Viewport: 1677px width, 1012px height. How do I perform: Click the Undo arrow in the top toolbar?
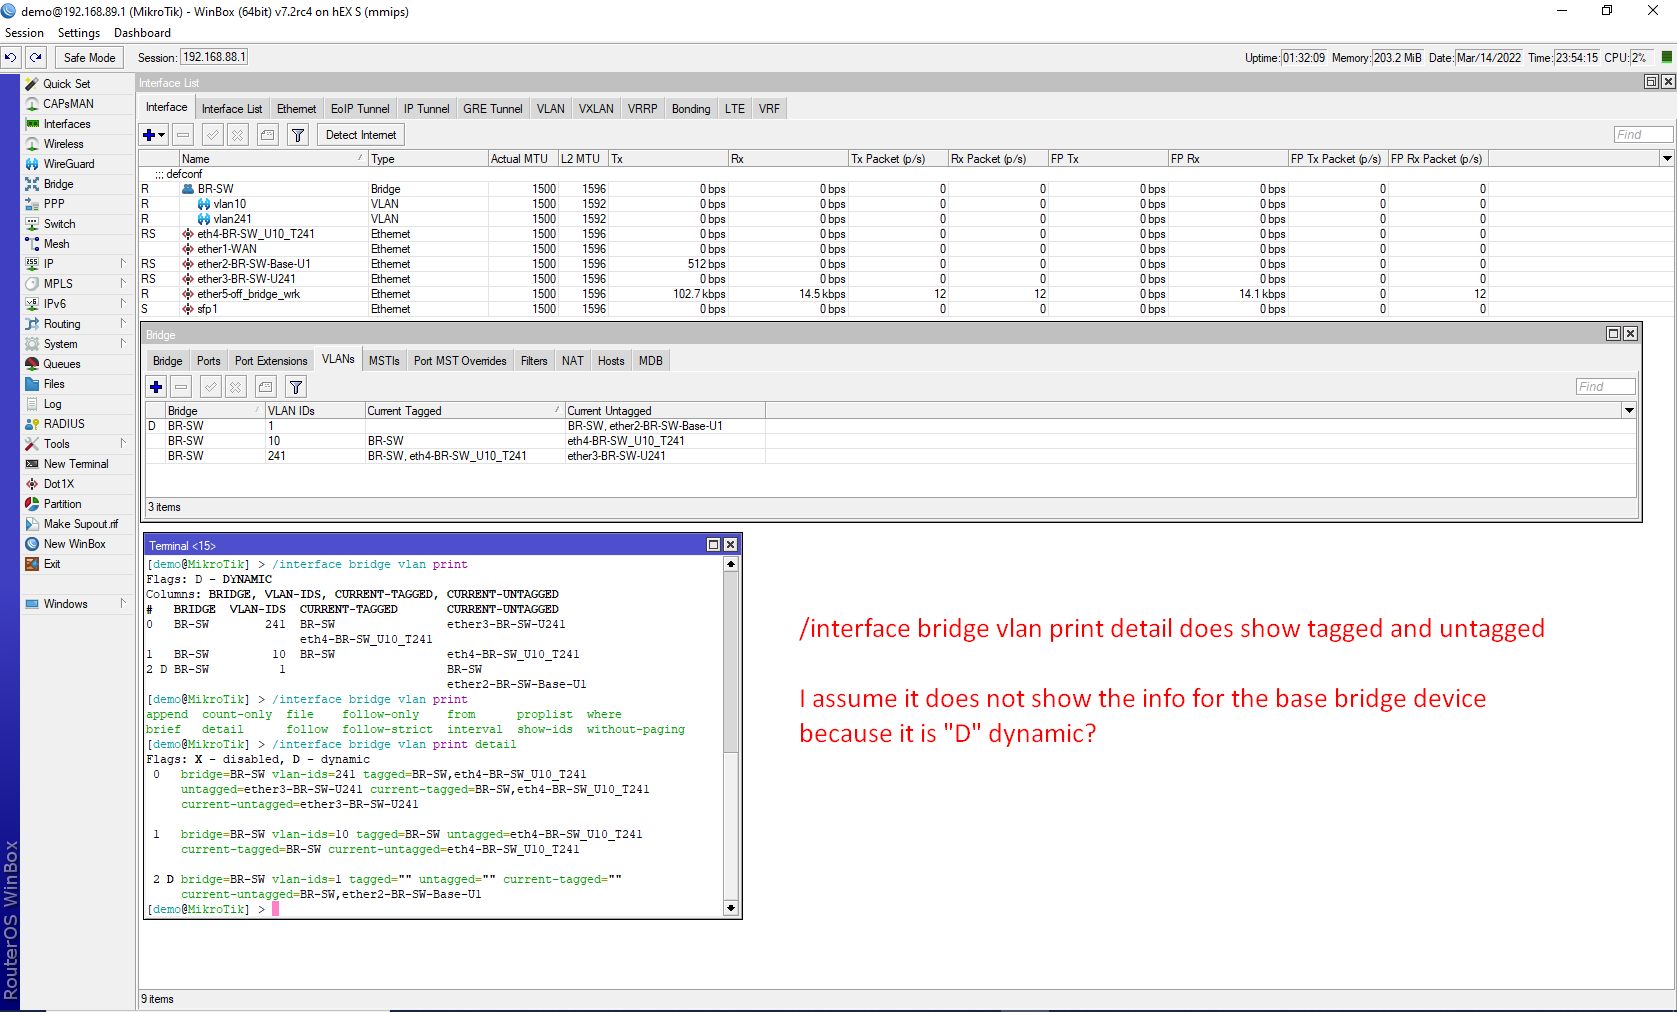(x=11, y=58)
